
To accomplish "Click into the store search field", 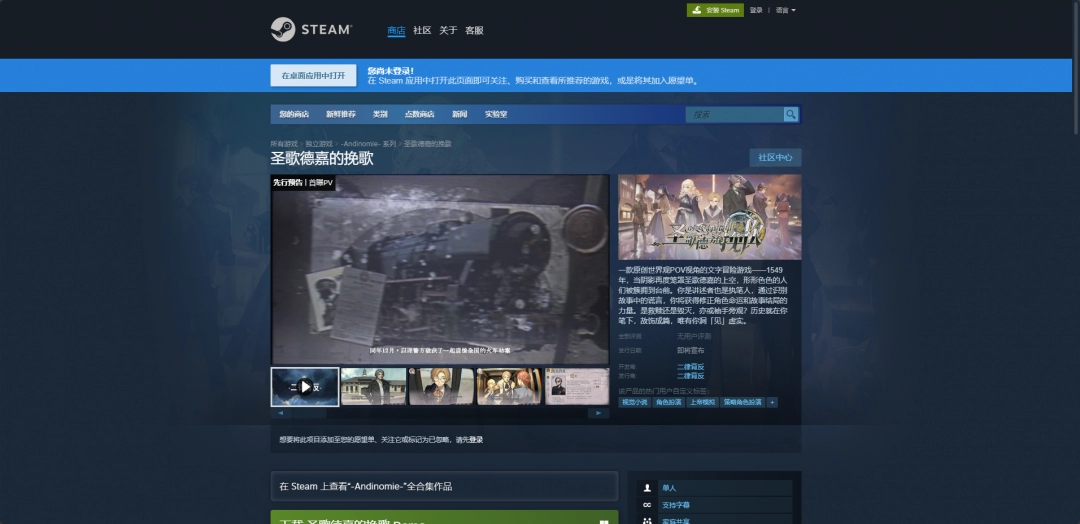I will pos(734,114).
